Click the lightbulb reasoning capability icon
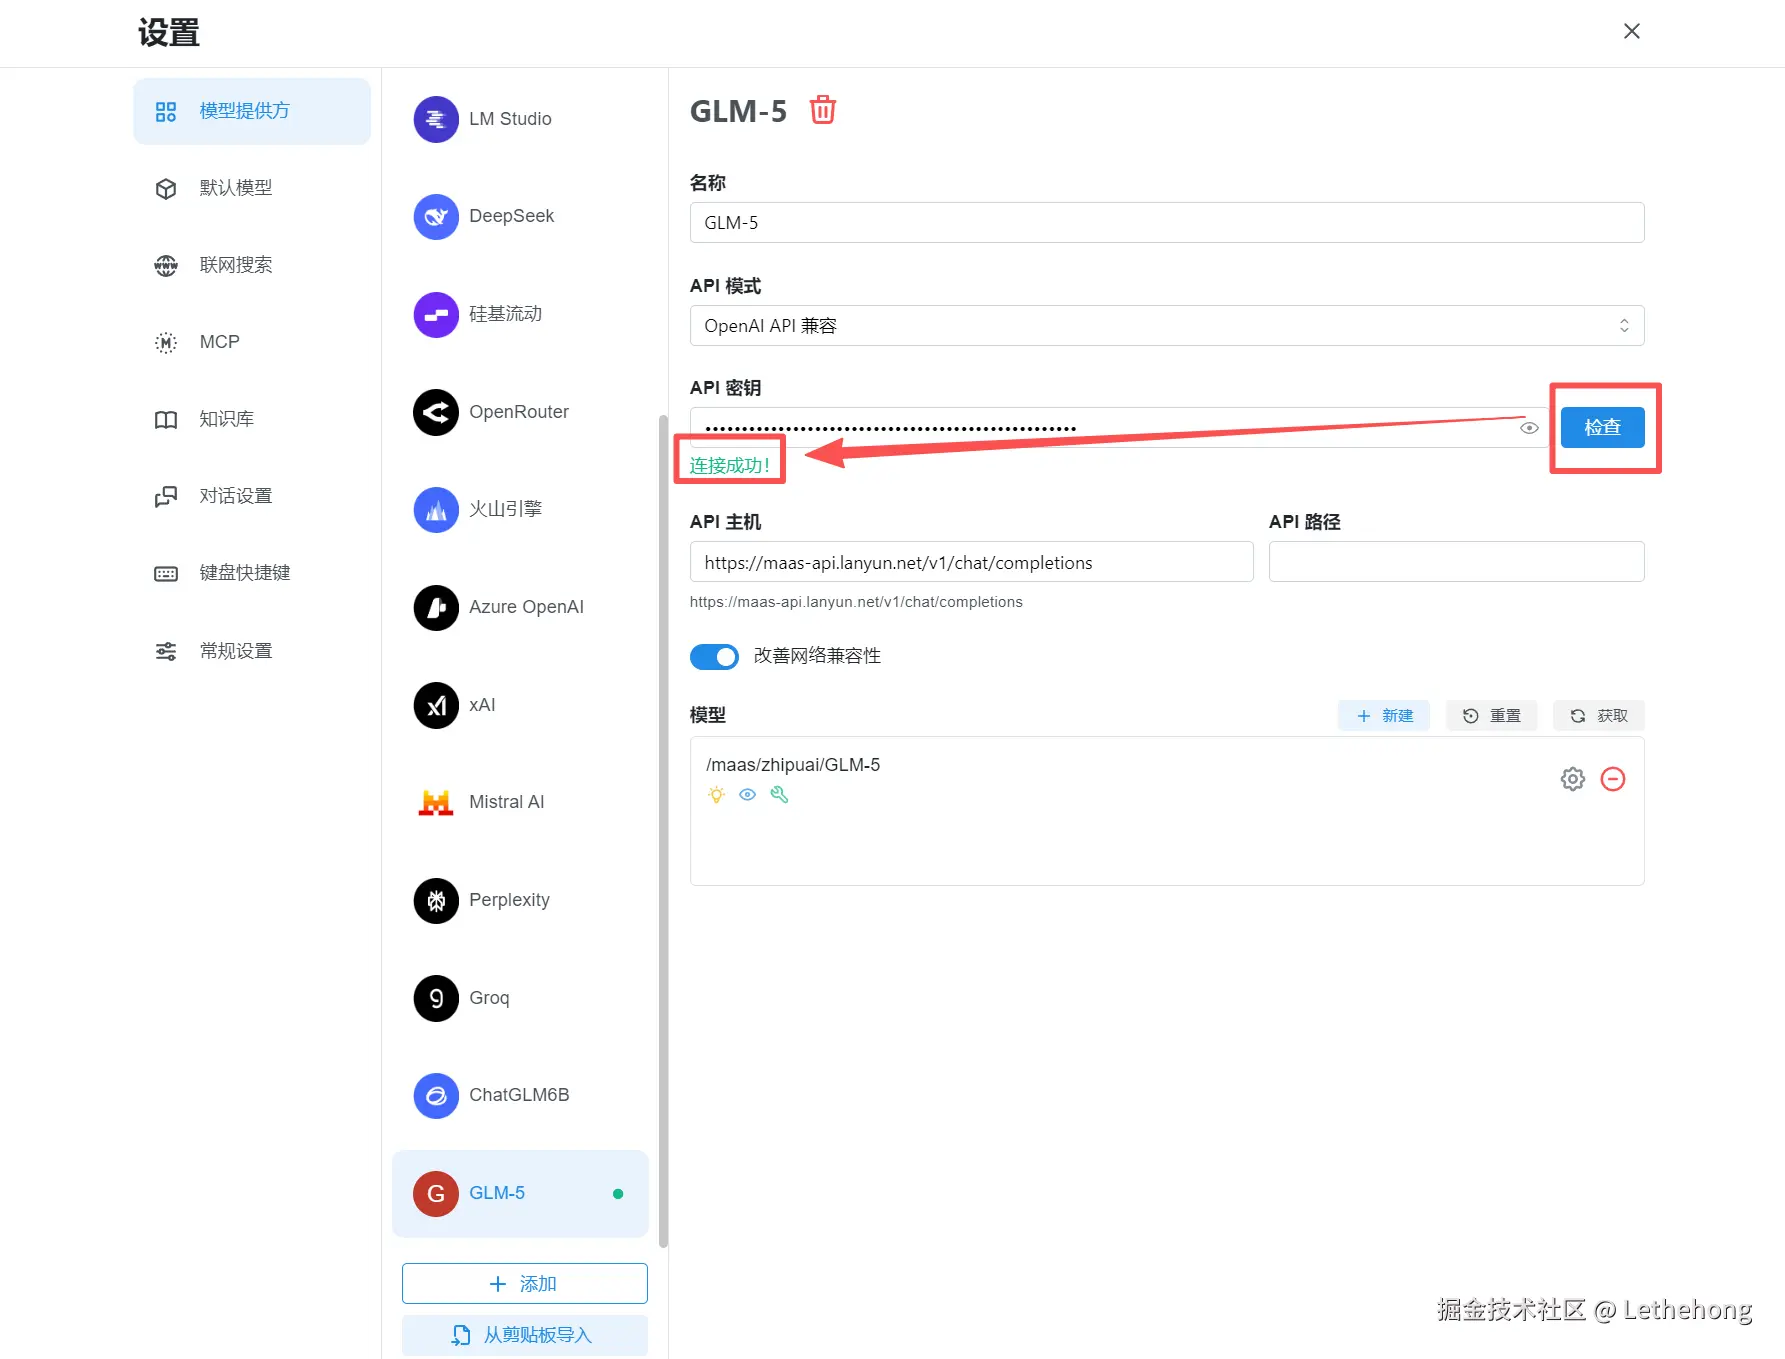Screen dimensions: 1785x1359 click(x=716, y=795)
